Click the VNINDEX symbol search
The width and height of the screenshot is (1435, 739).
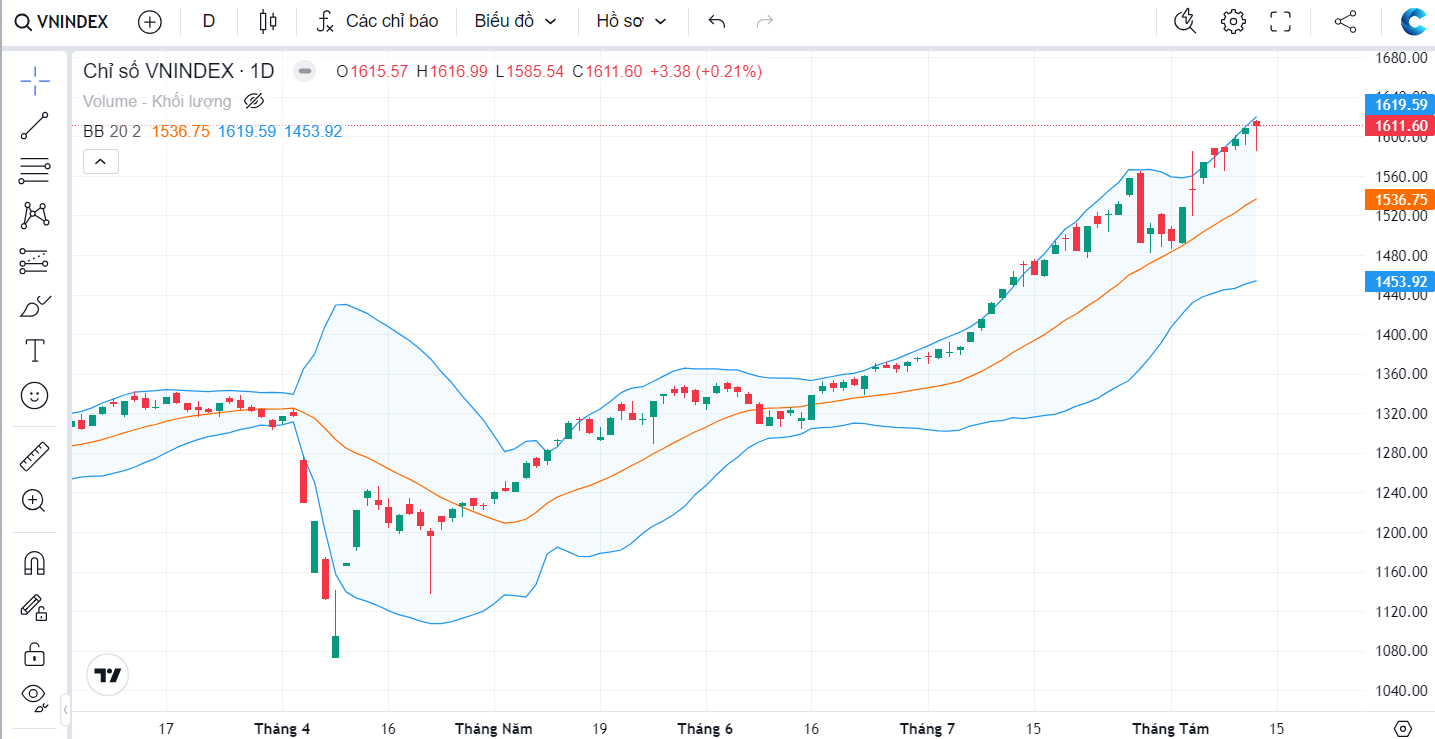[x=62, y=21]
